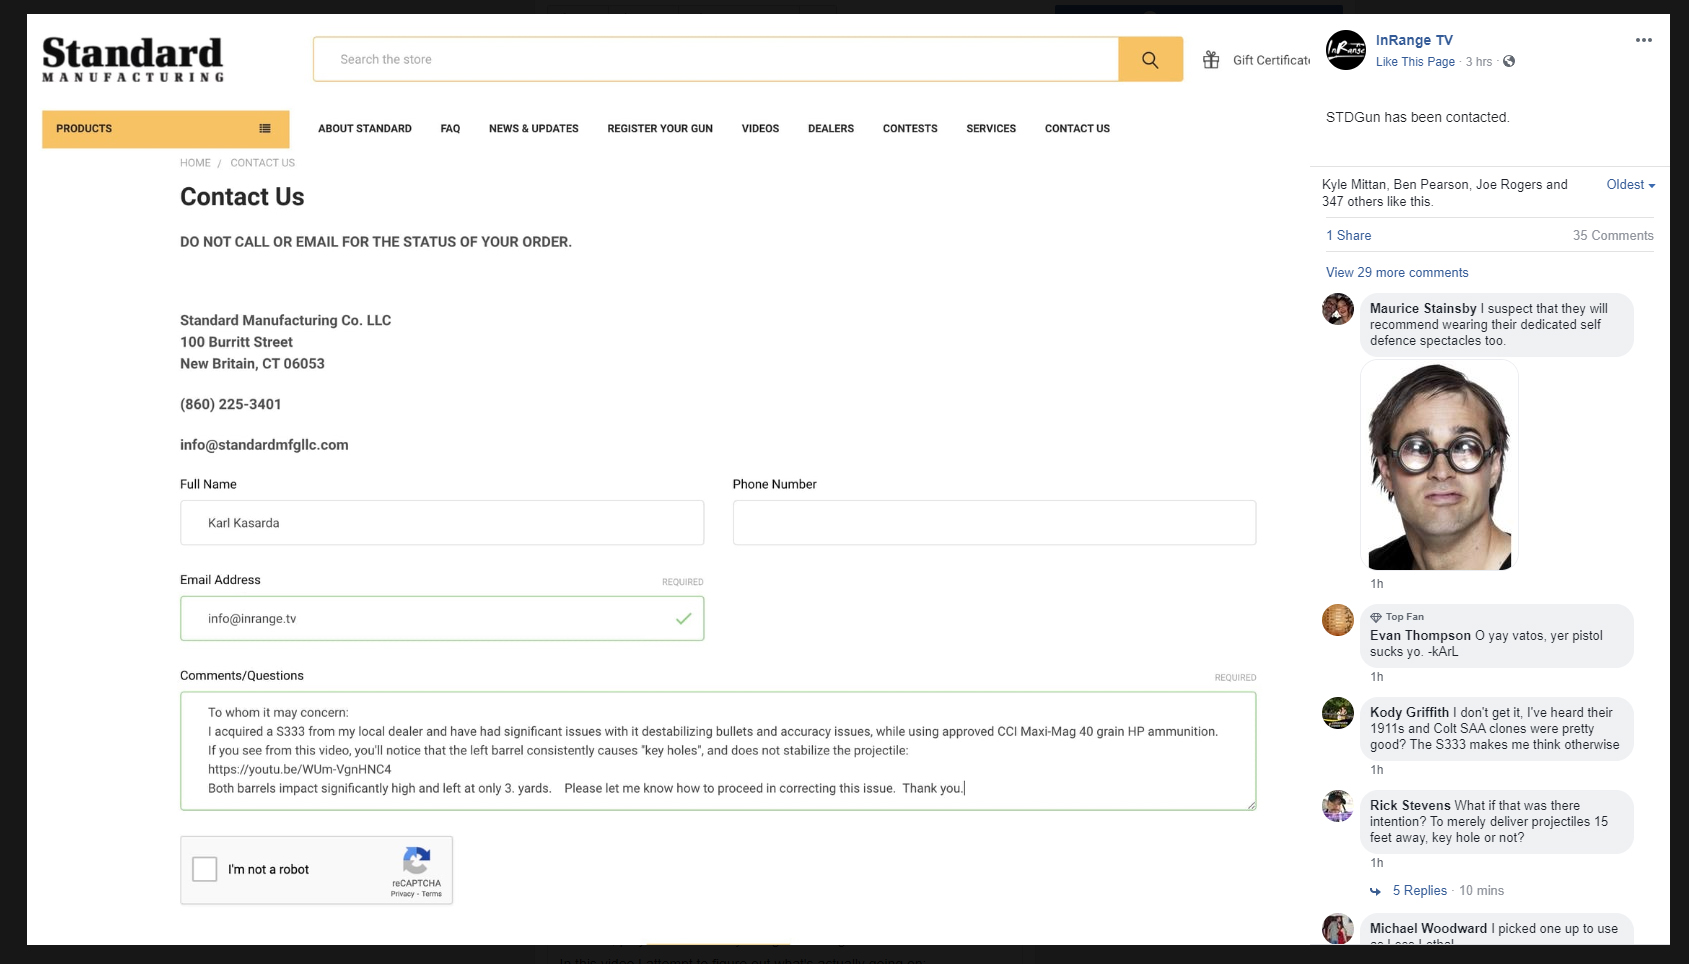1689x964 pixels.
Task: Click Like This Page link
Action: click(x=1415, y=62)
